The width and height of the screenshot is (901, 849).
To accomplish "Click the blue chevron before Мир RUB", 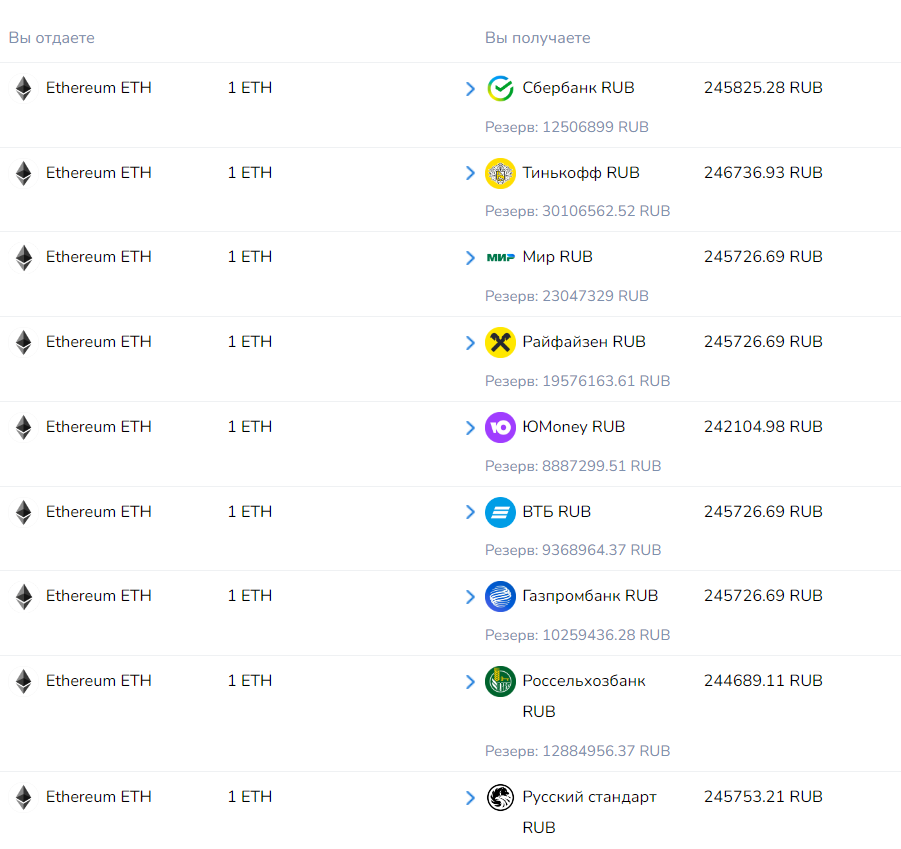I will point(470,257).
